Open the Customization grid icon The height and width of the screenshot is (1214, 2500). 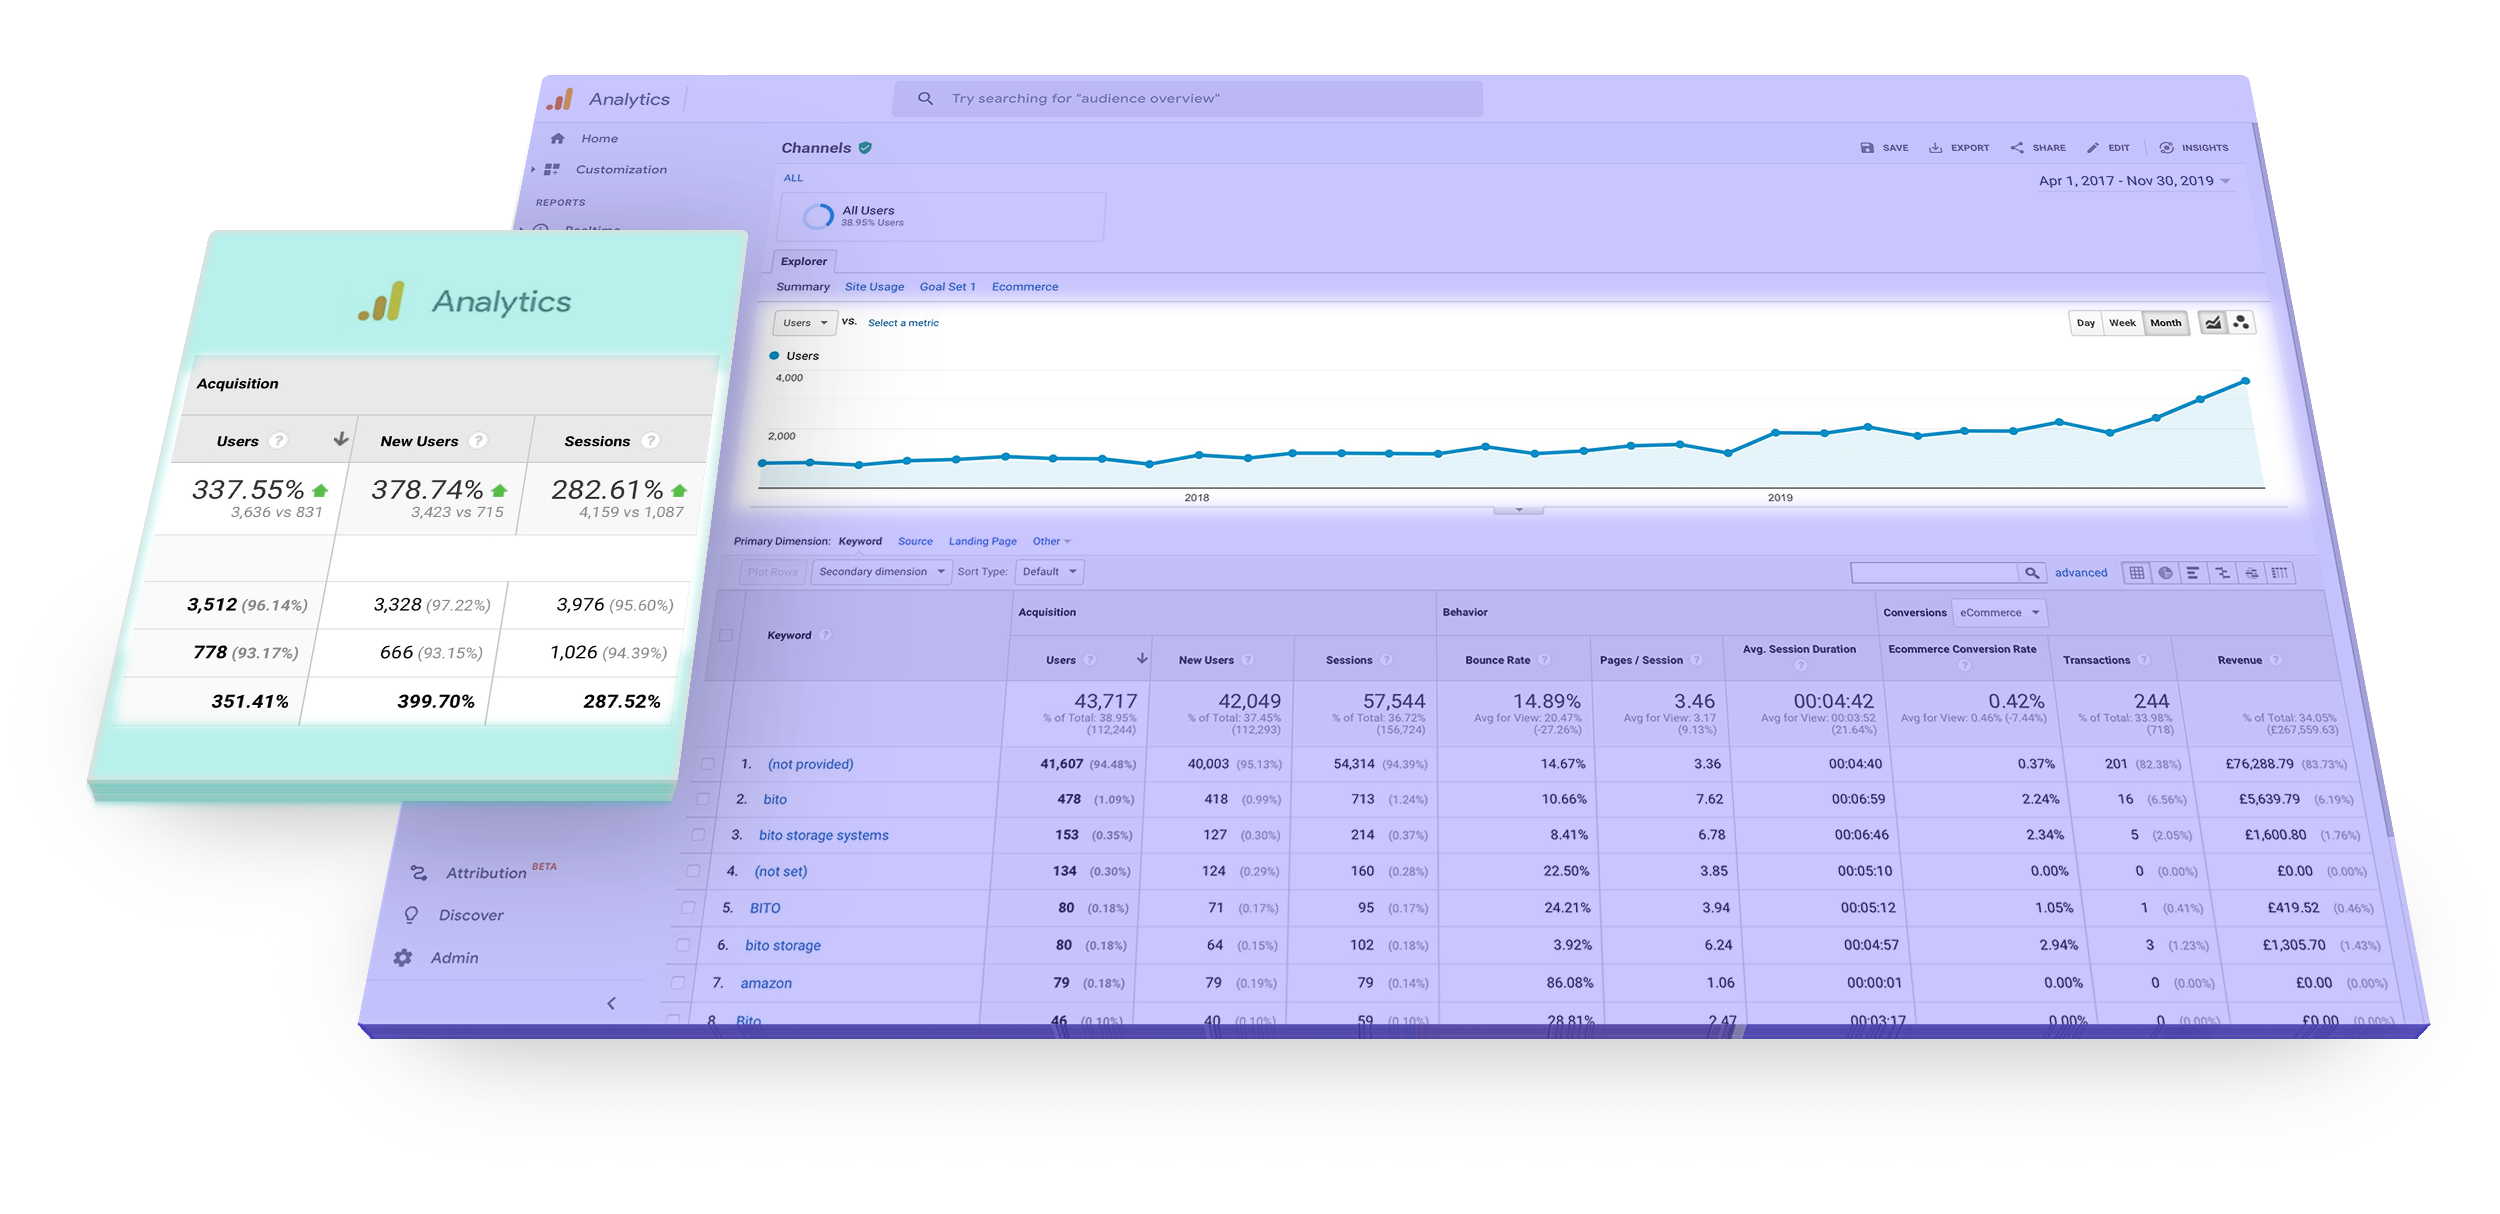click(551, 170)
